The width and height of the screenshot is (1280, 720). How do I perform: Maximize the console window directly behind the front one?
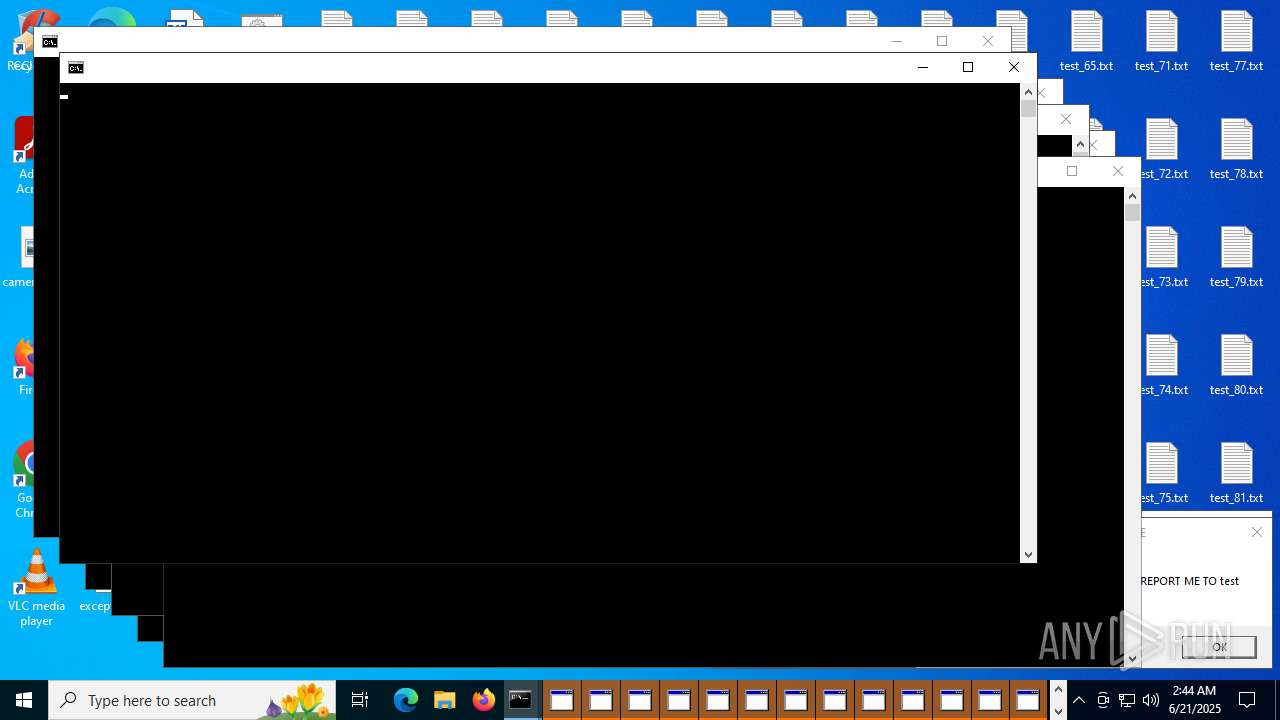point(941,41)
